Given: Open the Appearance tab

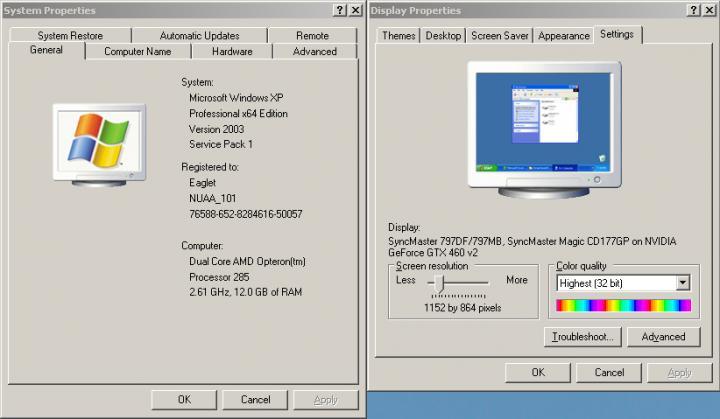Looking at the screenshot, I should pos(564,36).
